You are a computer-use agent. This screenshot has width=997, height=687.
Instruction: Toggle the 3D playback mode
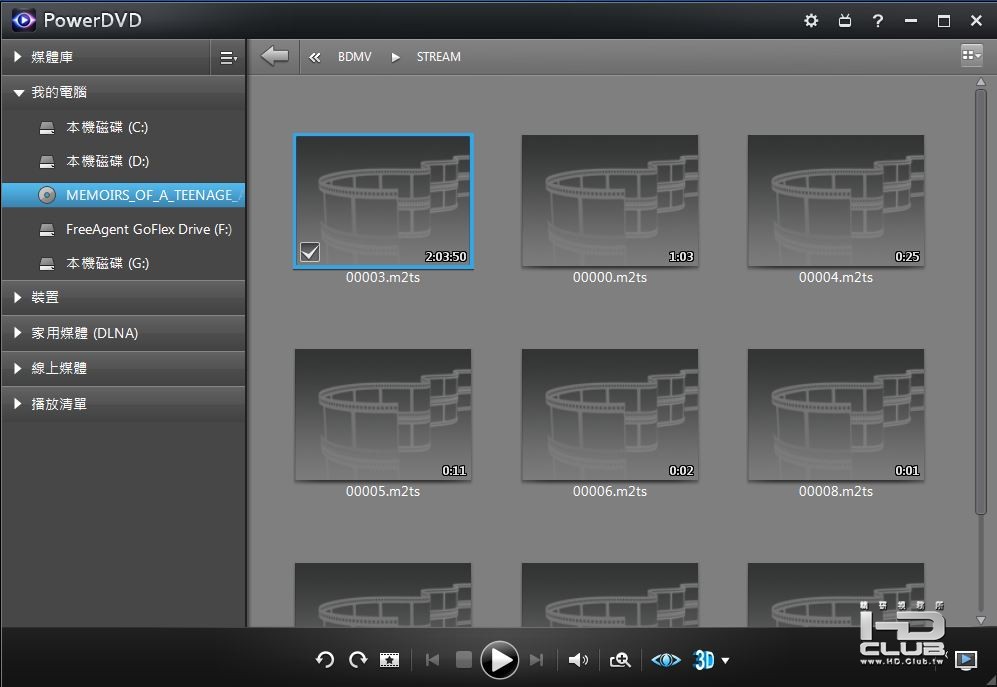[x=704, y=660]
